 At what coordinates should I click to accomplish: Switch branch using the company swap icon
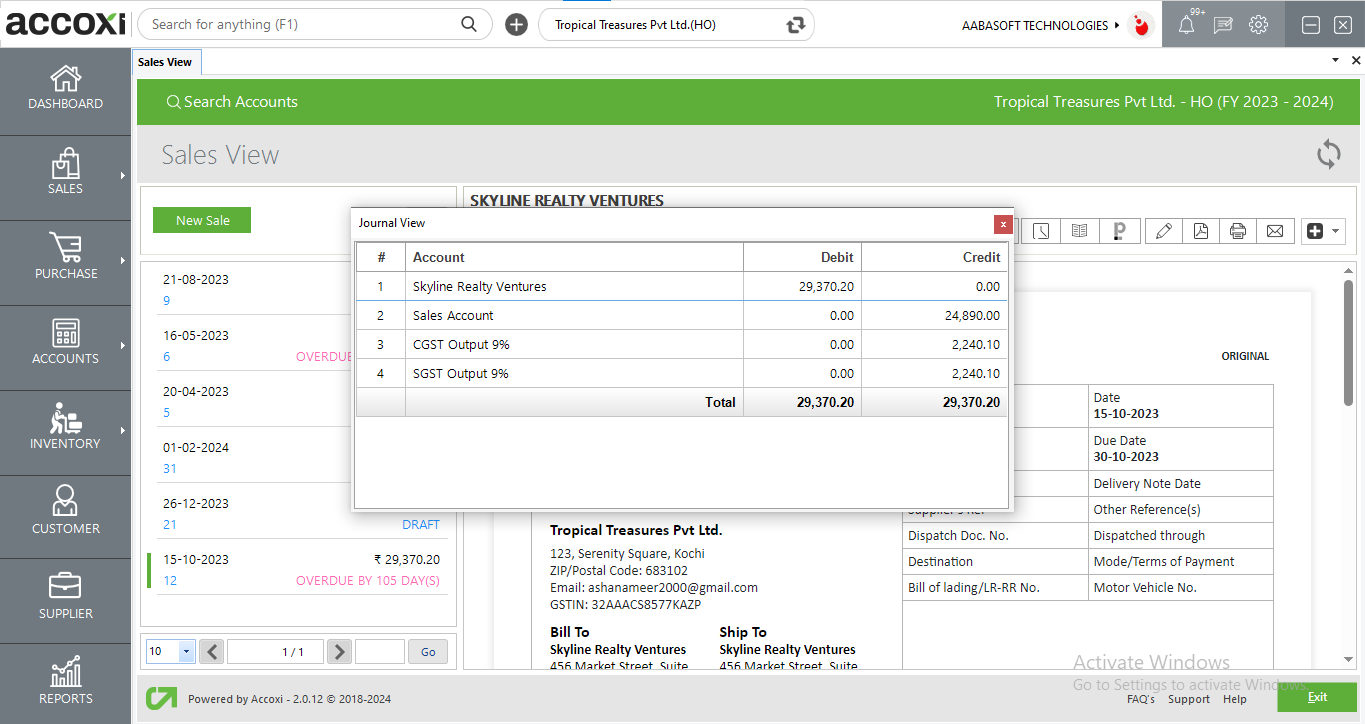pos(796,25)
